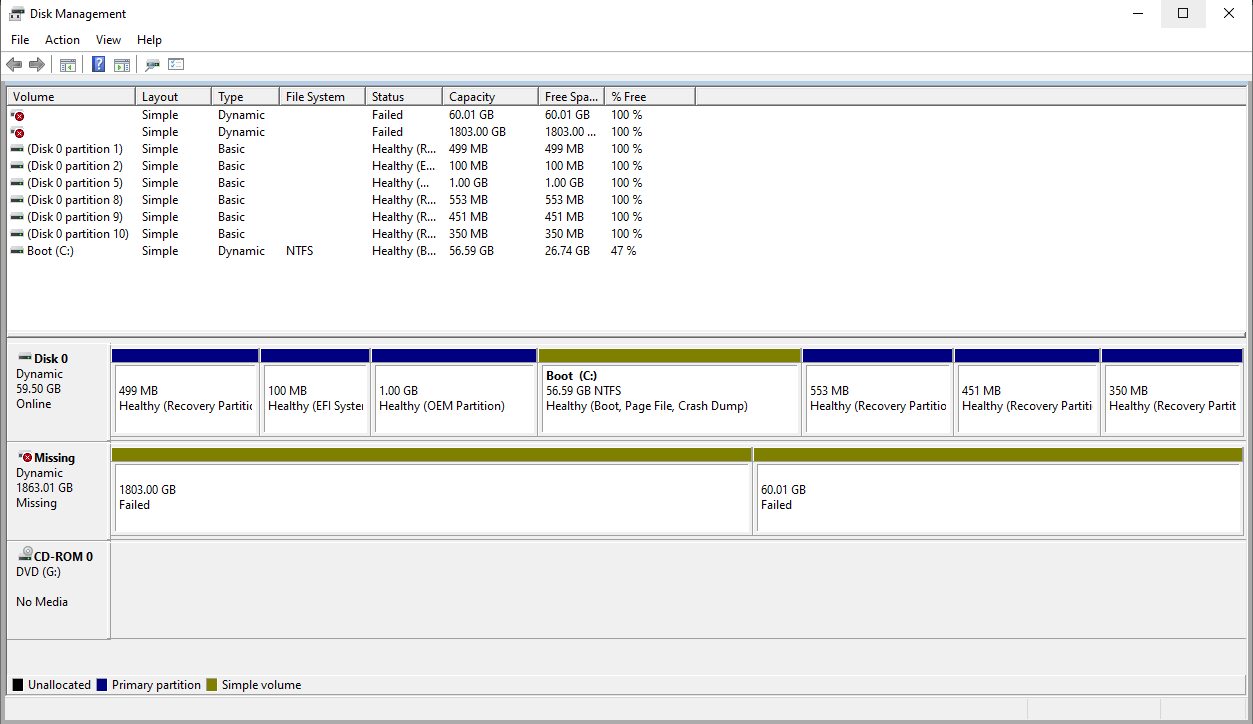Select the Disk 0 header block in the lower pane

pos(58,392)
